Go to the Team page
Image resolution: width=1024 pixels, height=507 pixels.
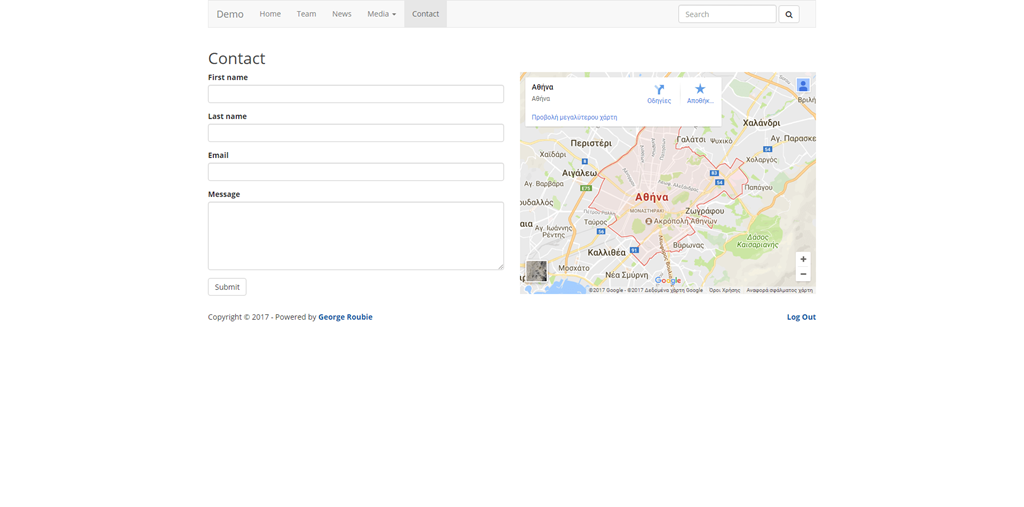pos(306,14)
